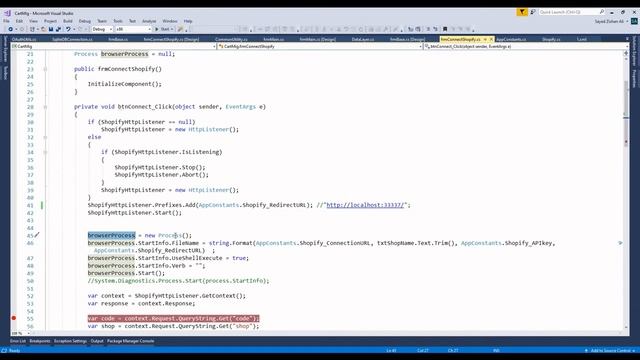Open the Analyze menu
Image resolution: width=640 pixels, height=360 pixels.
(149, 21)
